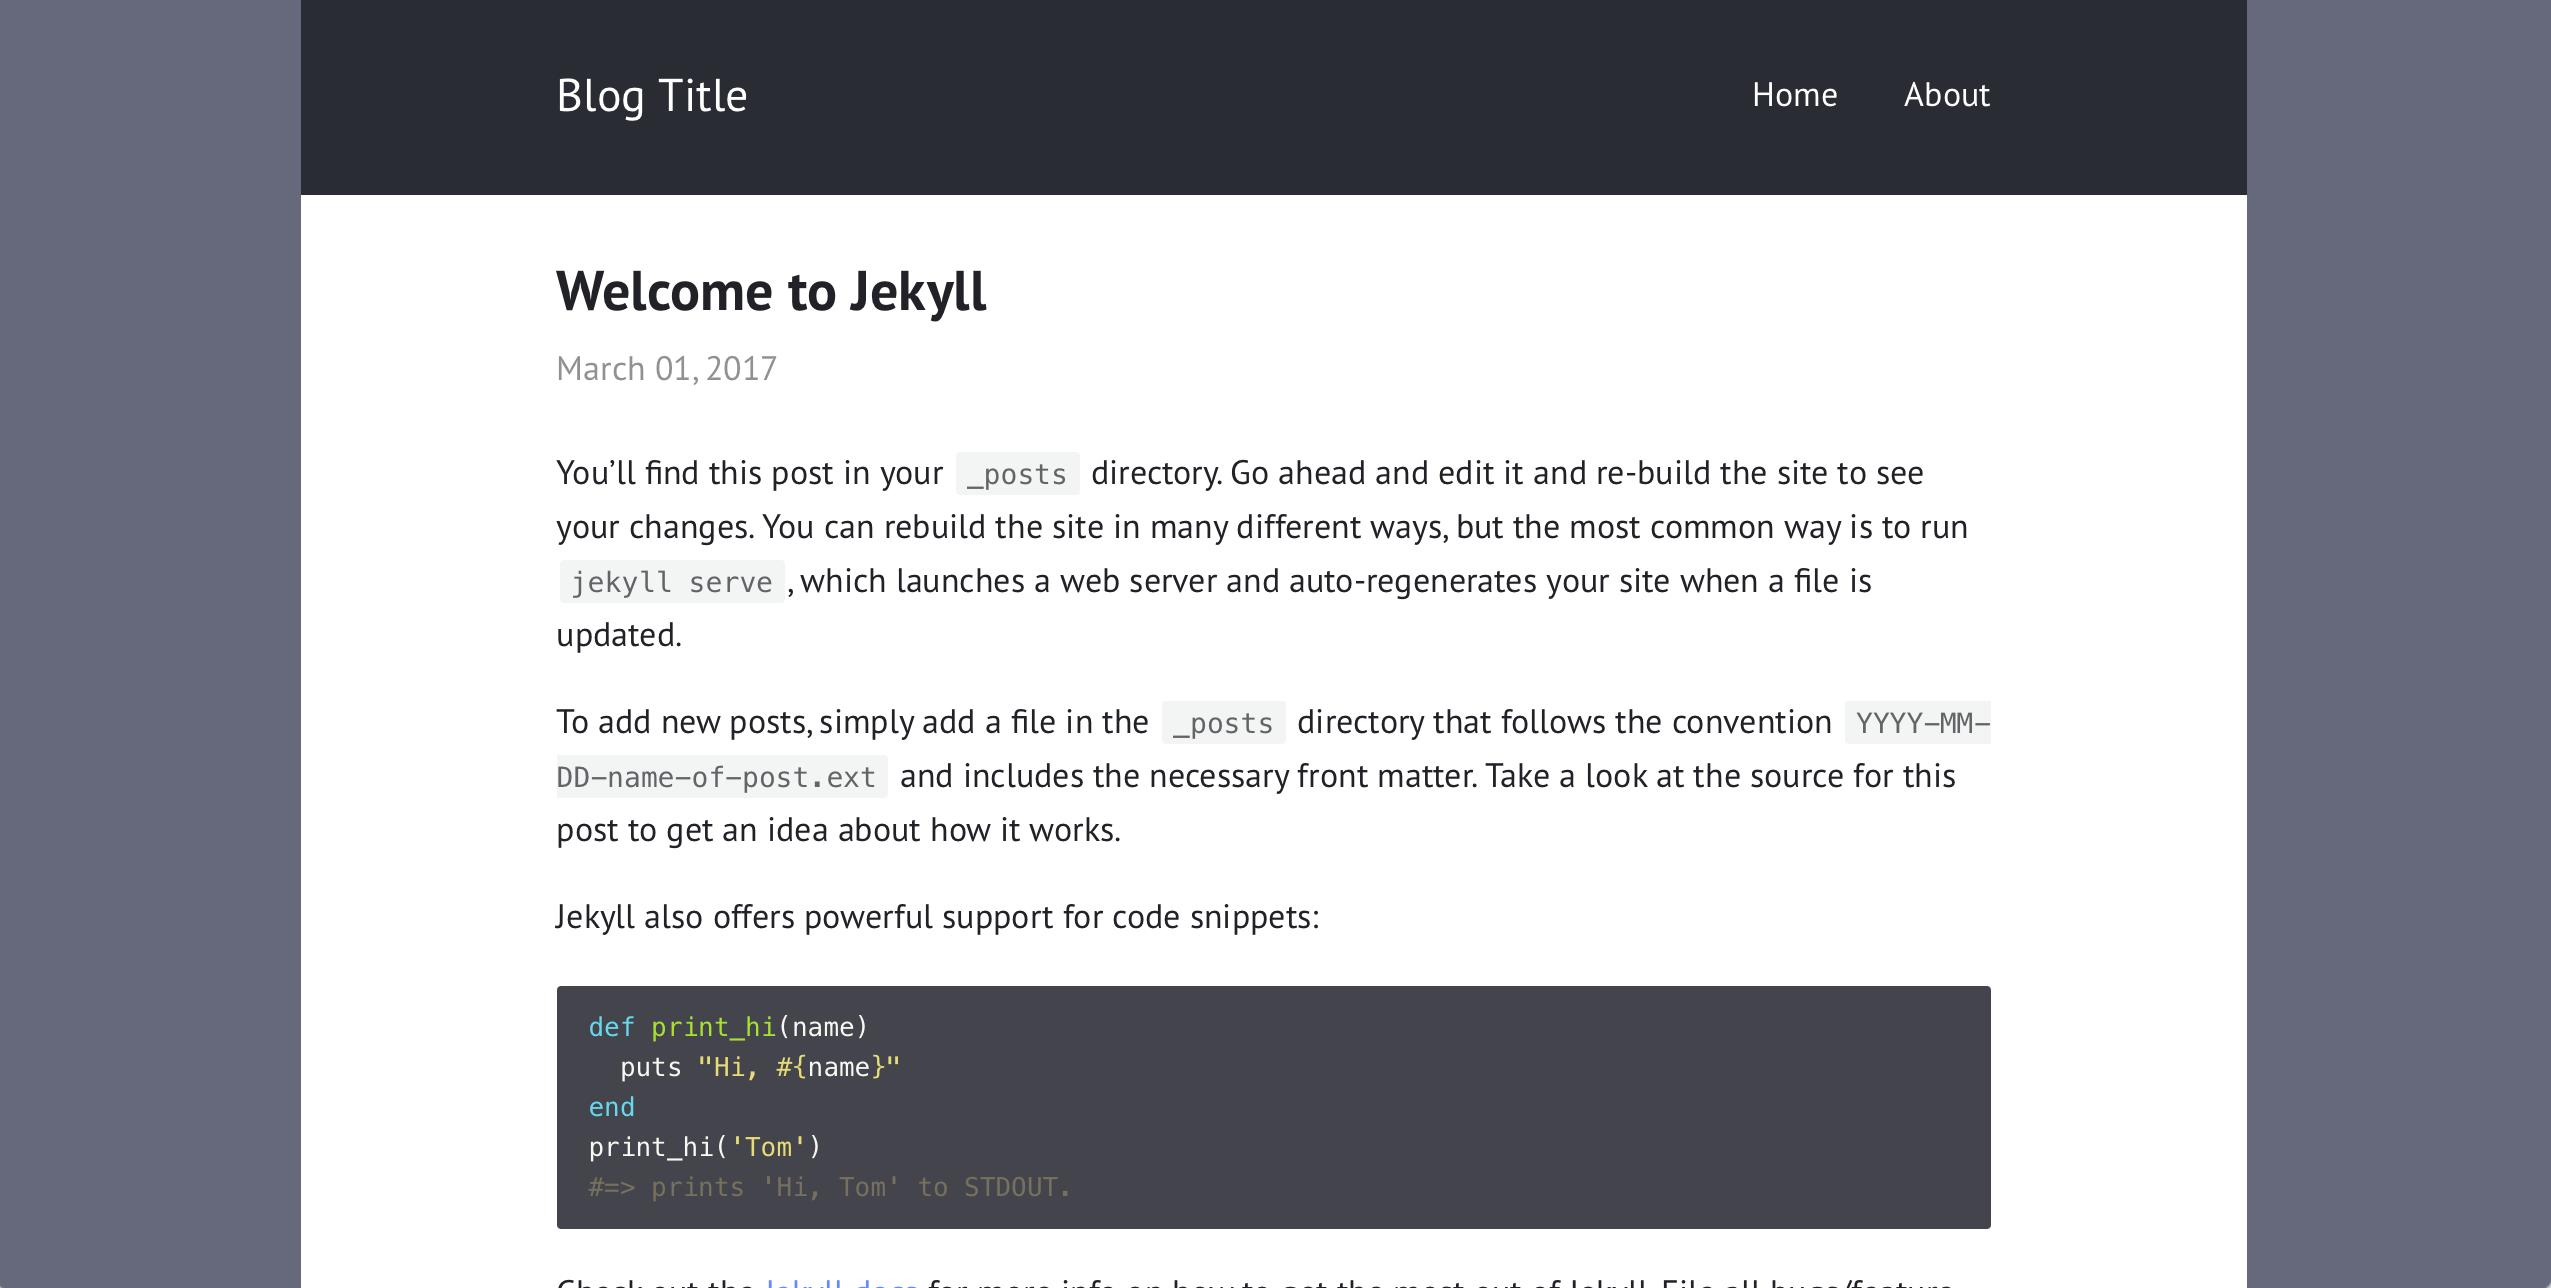Open the Home navigation item

click(x=1794, y=95)
